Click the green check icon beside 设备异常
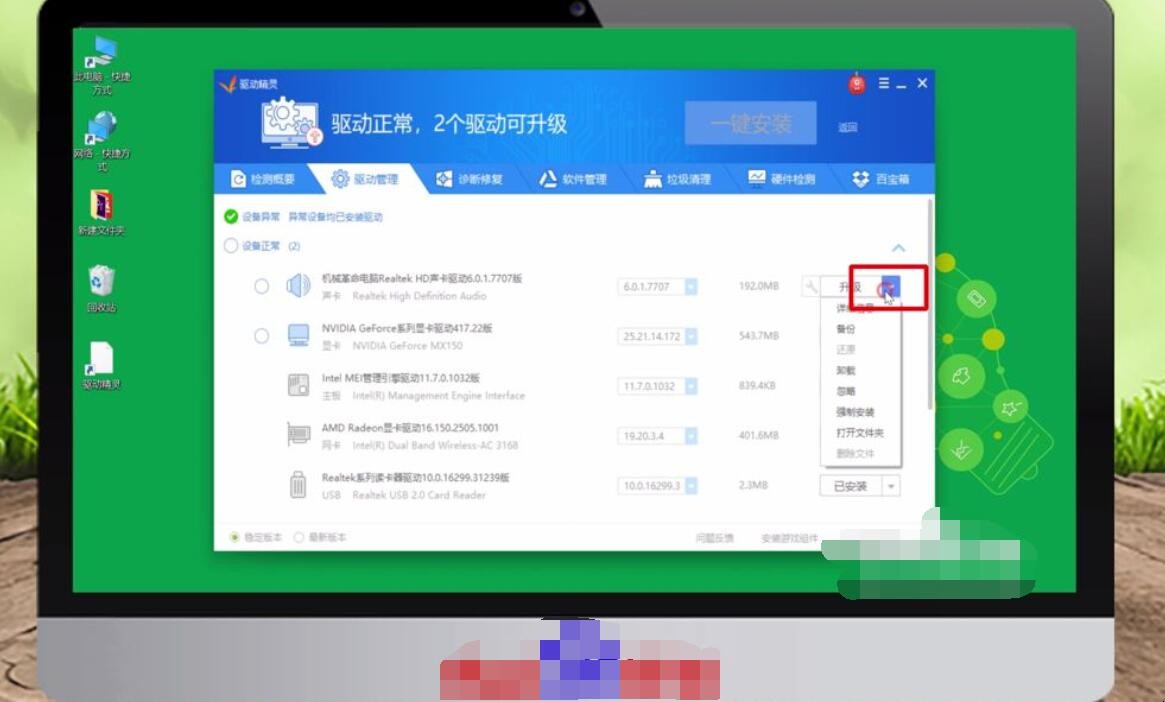 231,216
